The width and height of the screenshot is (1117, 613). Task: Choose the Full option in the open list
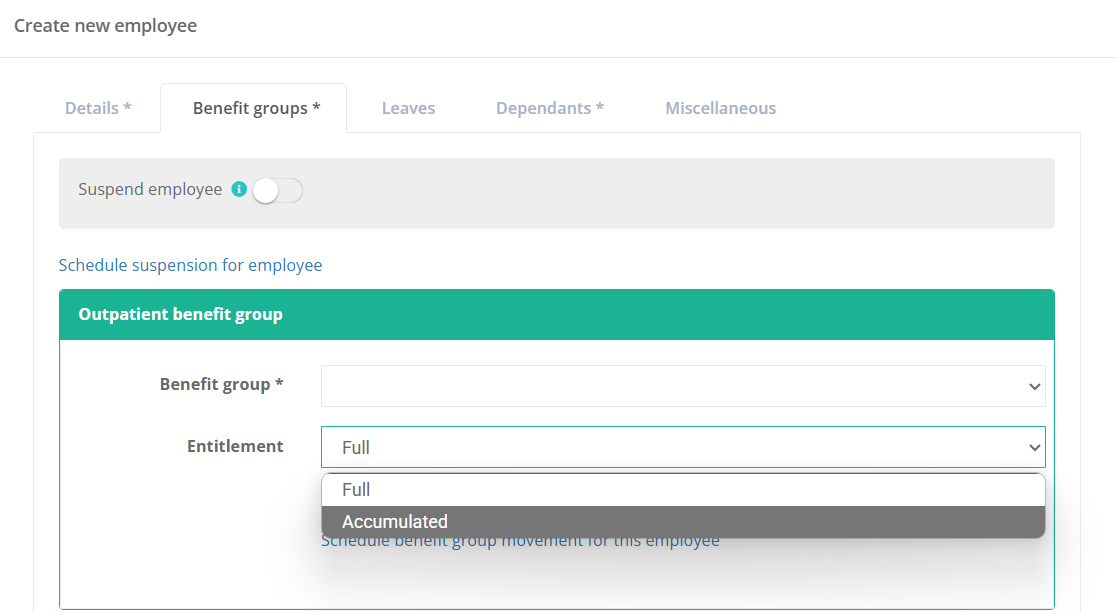[683, 490]
